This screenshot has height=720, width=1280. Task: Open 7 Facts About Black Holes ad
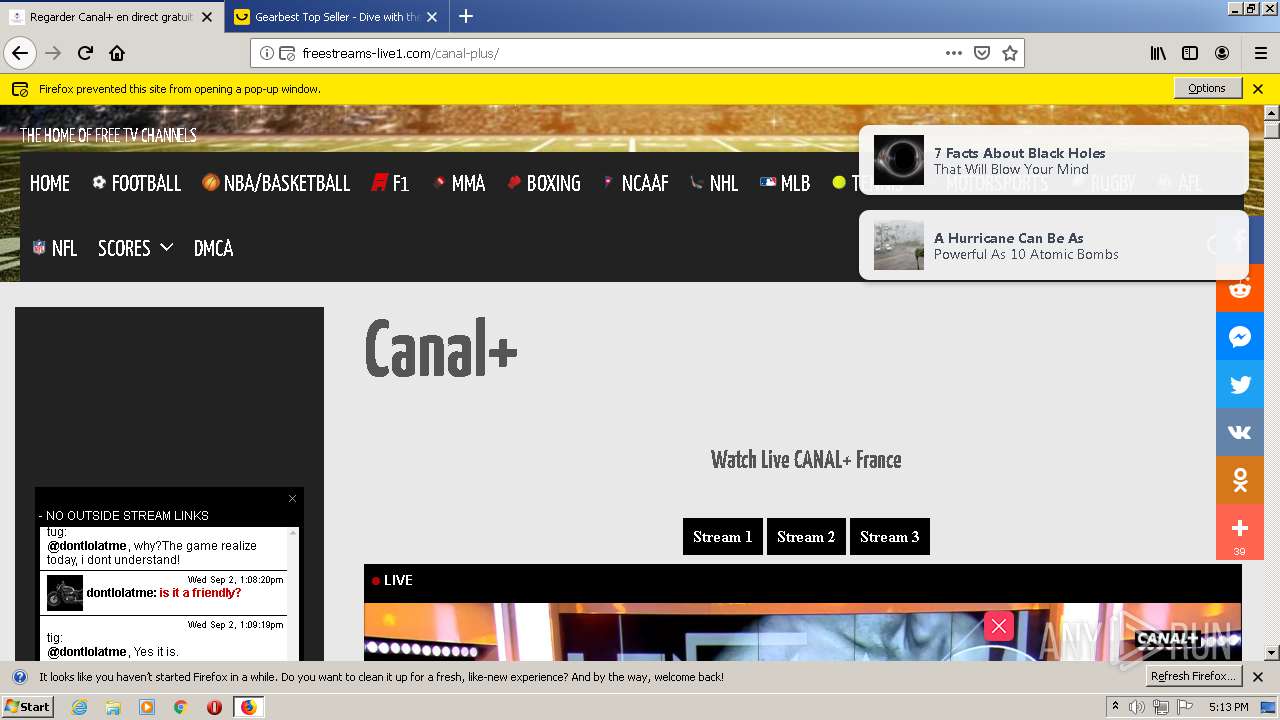(1053, 160)
